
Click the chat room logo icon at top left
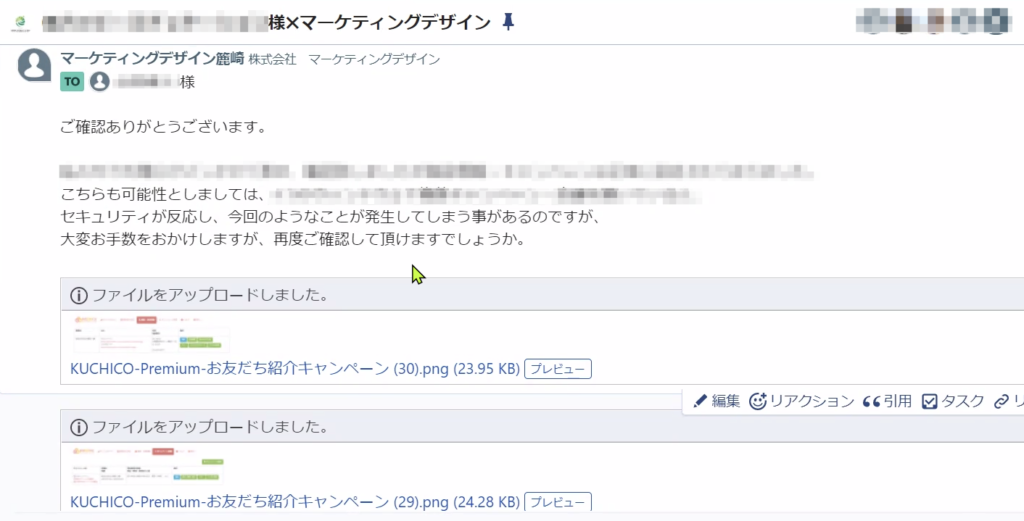click(x=20, y=23)
